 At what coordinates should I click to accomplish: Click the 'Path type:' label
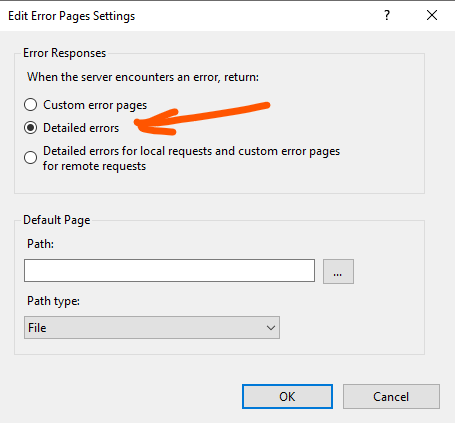tap(53, 301)
